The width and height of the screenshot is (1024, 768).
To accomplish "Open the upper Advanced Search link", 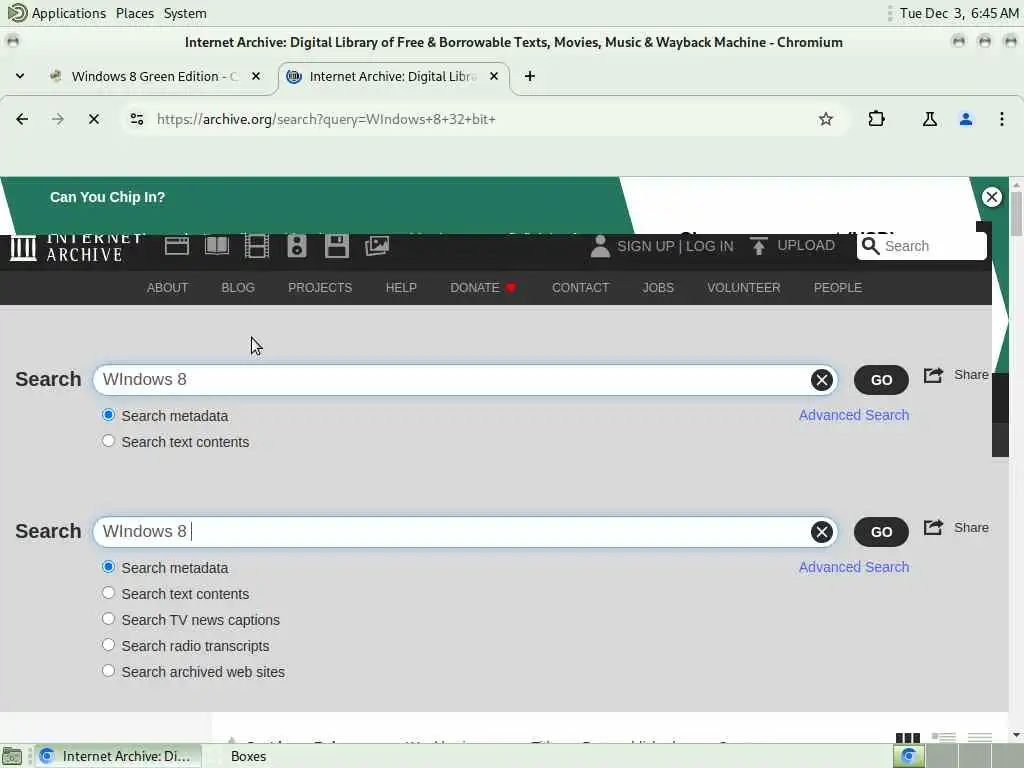I will click(854, 415).
